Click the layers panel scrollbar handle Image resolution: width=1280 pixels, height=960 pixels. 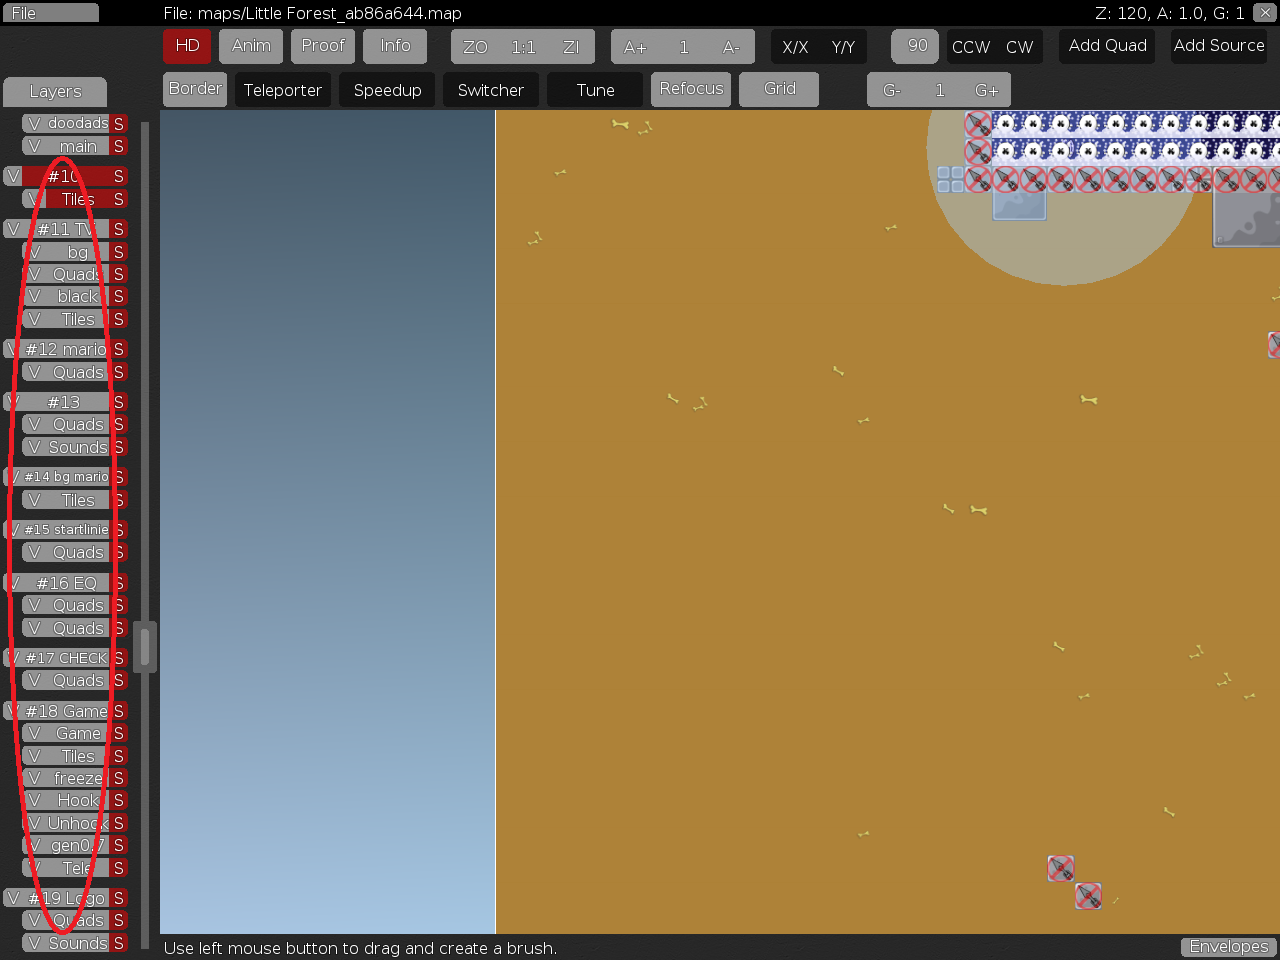click(x=145, y=646)
